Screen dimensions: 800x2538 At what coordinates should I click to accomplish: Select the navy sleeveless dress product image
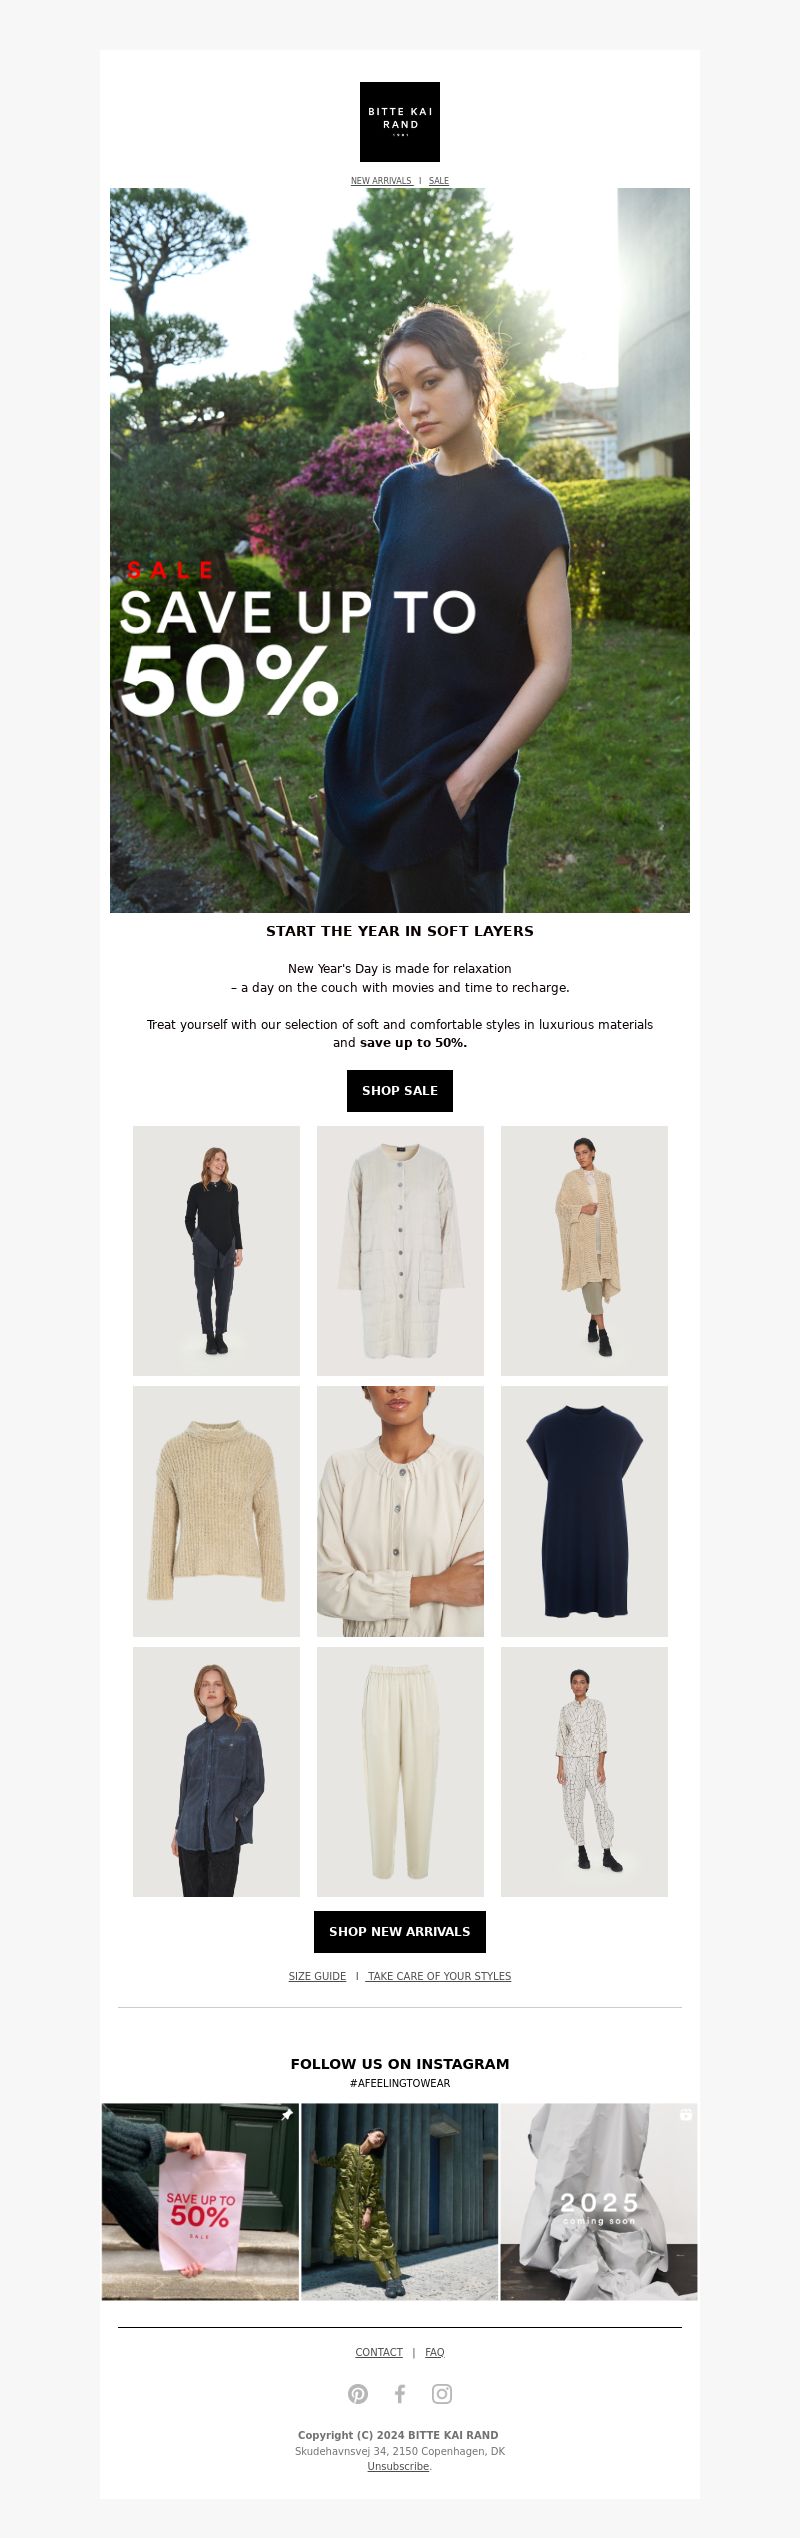(584, 1511)
